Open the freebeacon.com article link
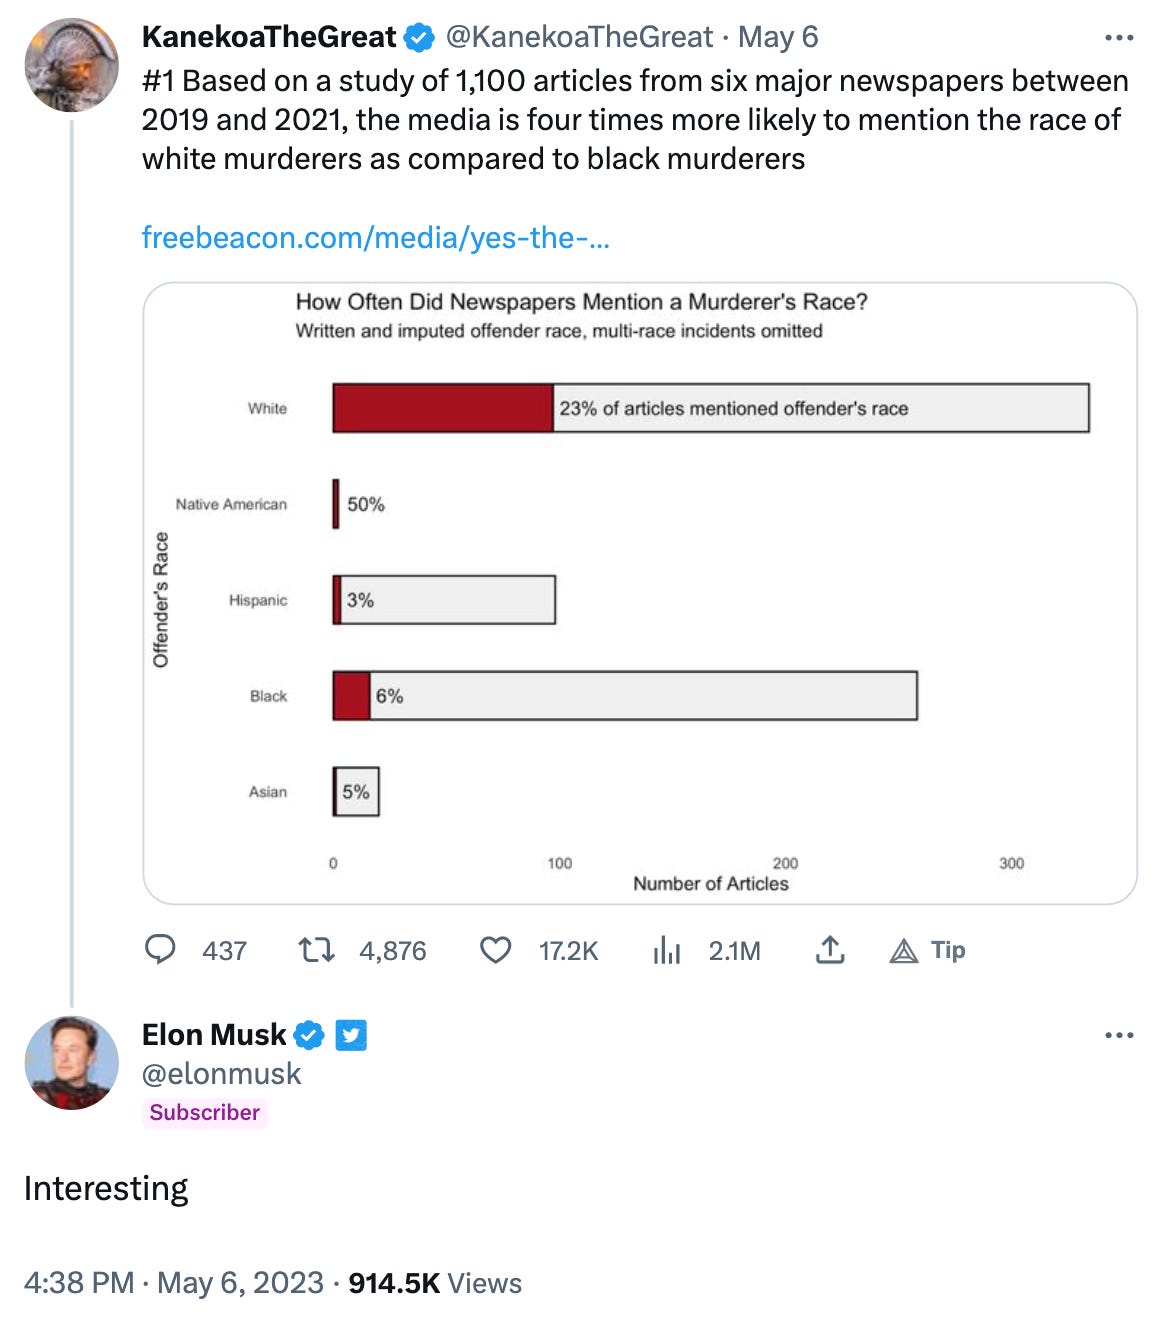The height and width of the screenshot is (1320, 1158). click(x=376, y=237)
